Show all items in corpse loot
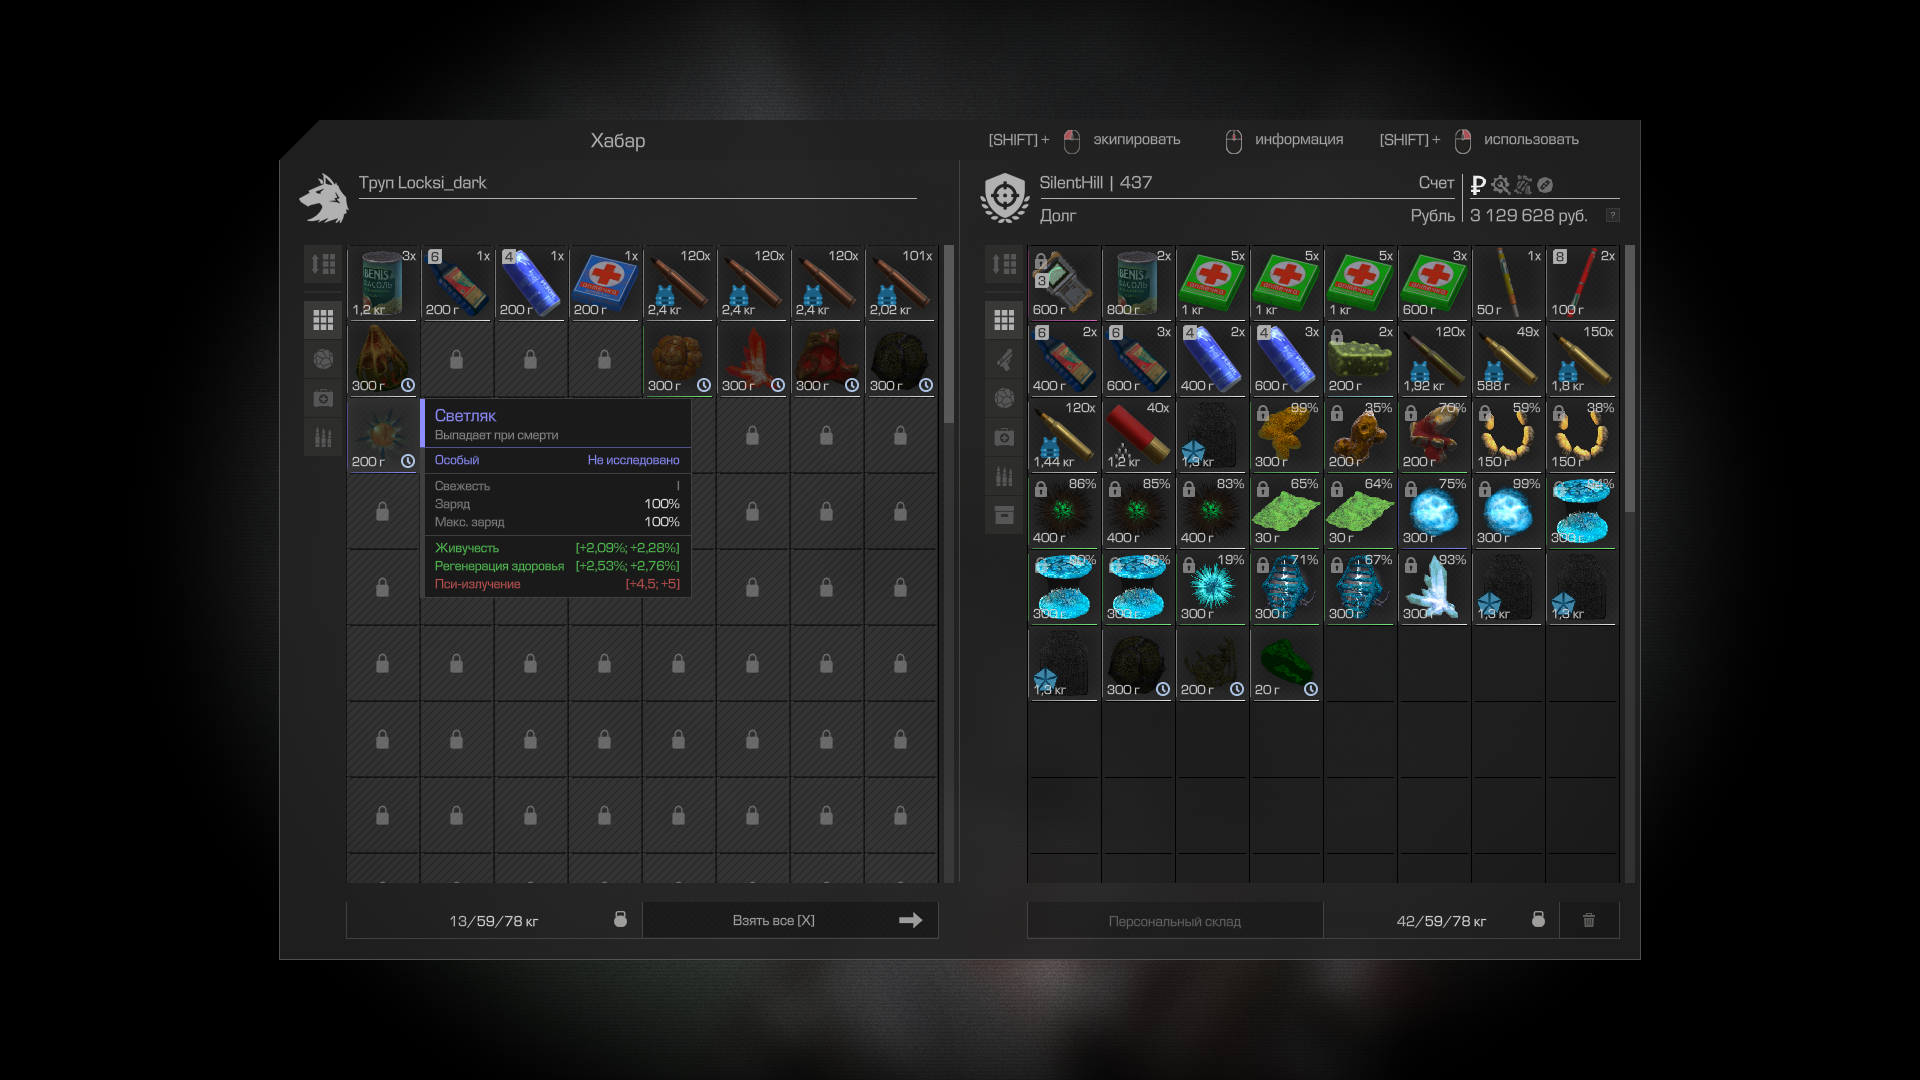This screenshot has width=1920, height=1080. (x=323, y=320)
